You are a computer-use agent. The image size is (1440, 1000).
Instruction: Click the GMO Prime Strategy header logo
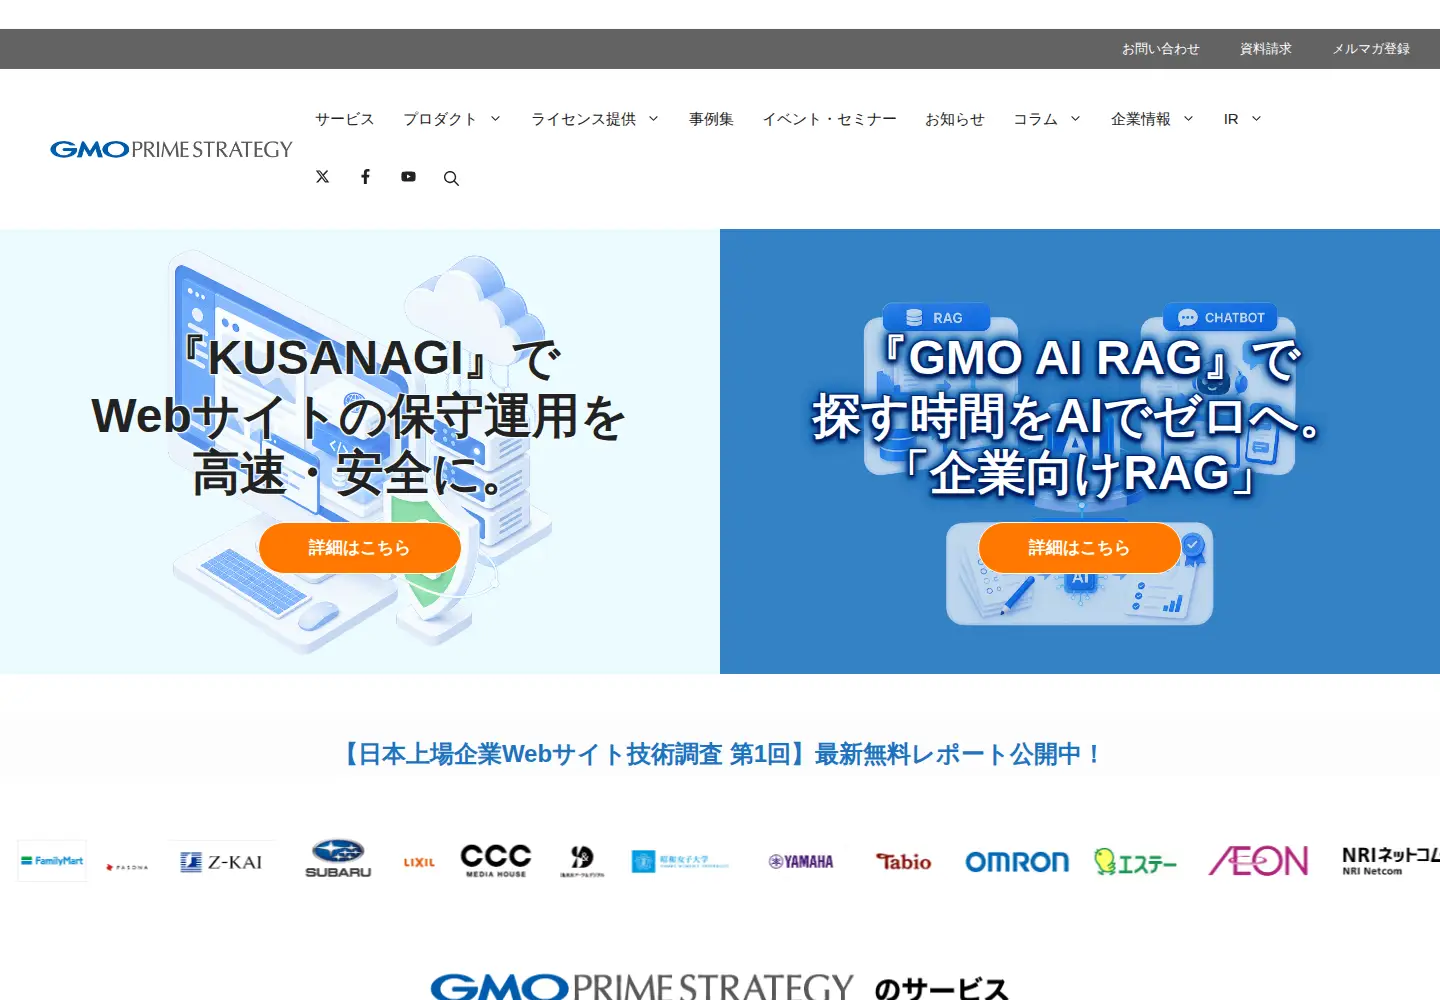[x=171, y=149]
